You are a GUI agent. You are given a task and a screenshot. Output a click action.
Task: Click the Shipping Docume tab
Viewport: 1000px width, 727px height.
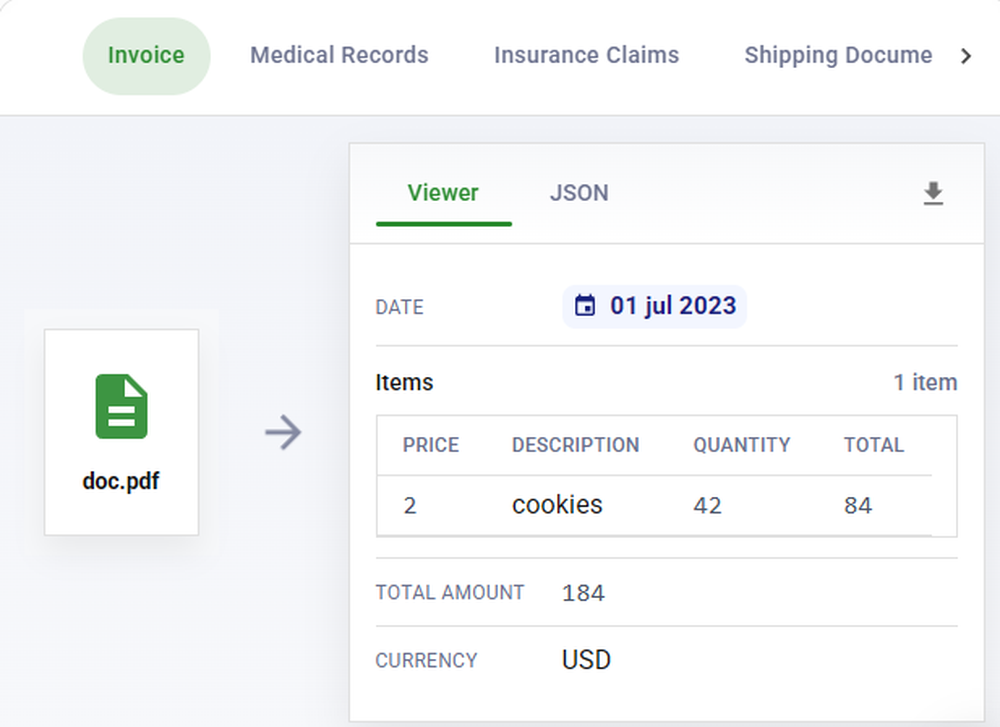[x=838, y=55]
